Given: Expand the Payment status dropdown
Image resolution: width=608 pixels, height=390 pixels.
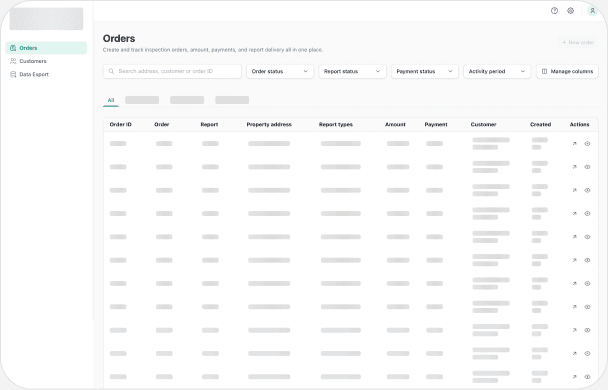Looking at the screenshot, I should point(425,71).
